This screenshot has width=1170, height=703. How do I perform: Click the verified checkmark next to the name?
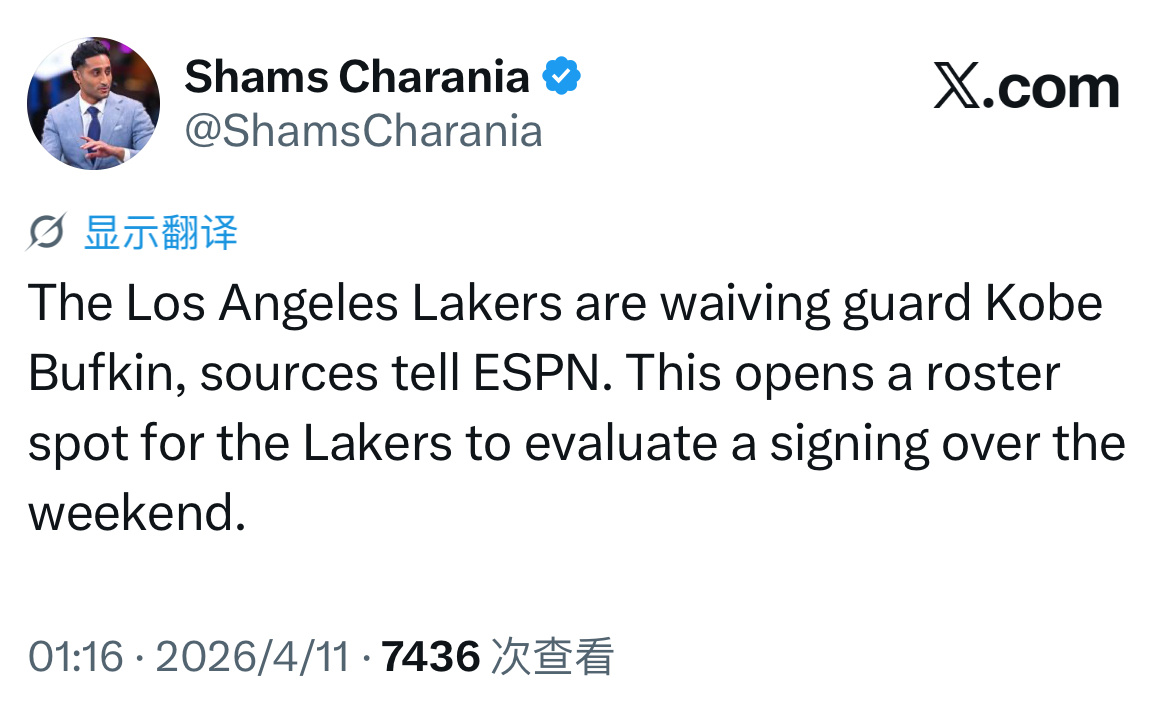point(562,74)
